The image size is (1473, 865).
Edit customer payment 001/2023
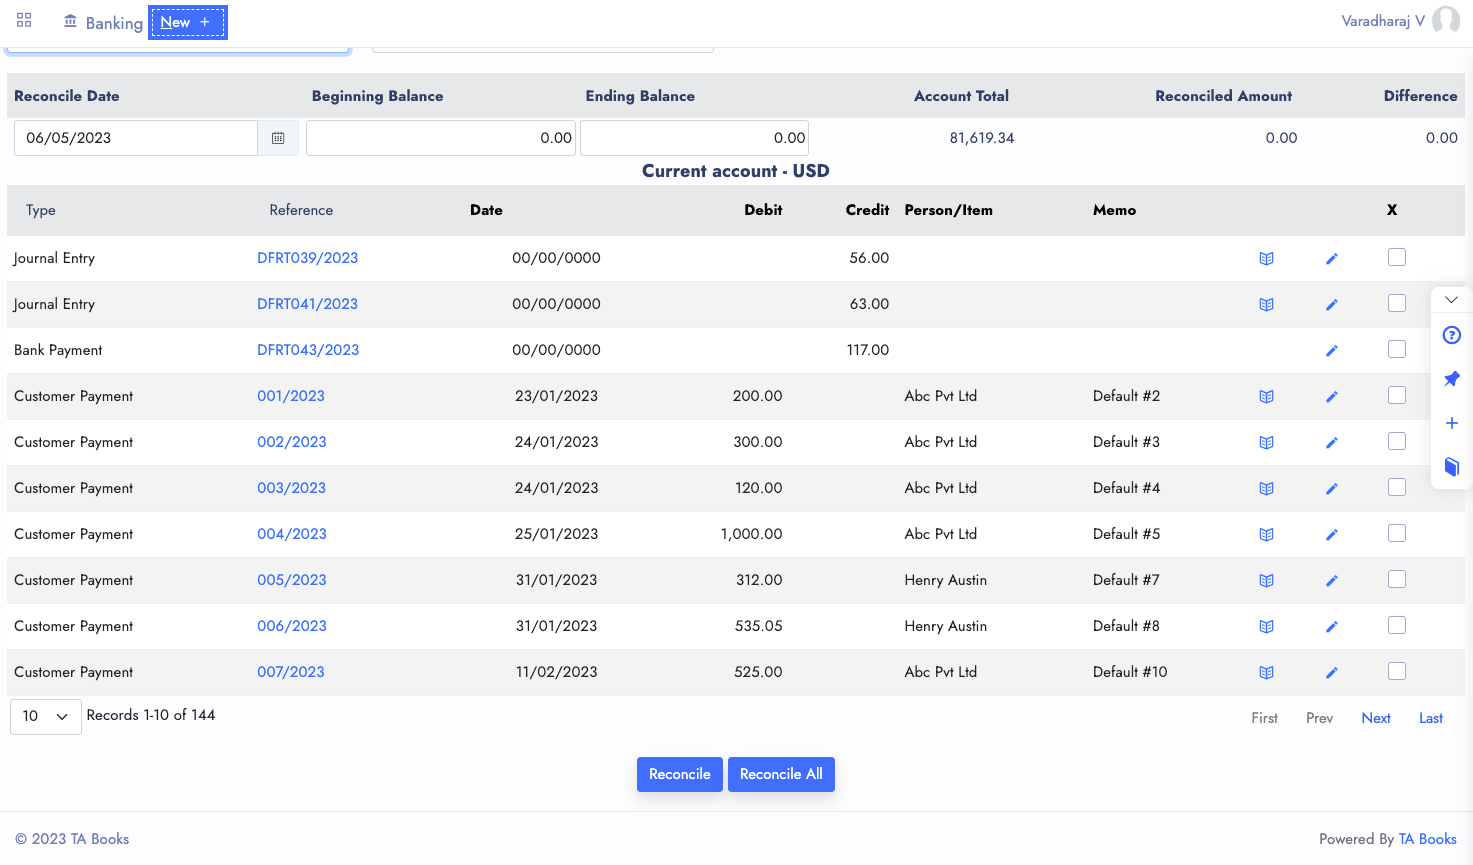[x=1332, y=397]
